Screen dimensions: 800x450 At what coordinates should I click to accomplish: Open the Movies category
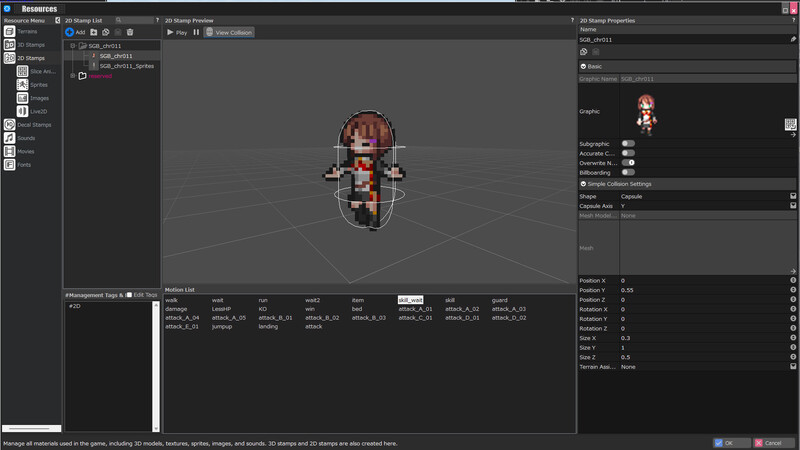click(19, 151)
